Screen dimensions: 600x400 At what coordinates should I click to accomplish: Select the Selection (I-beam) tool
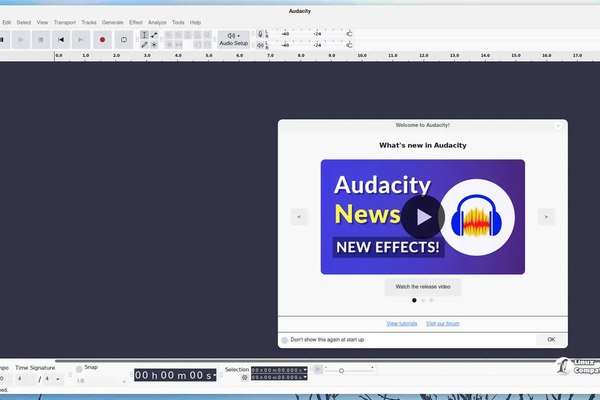coord(144,35)
